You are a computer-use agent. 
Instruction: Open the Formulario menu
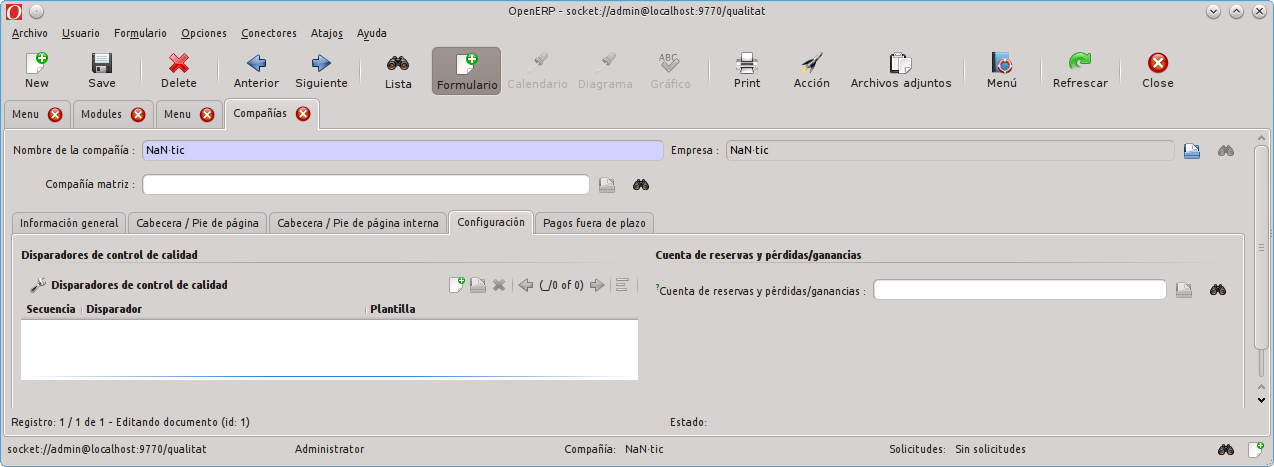coord(140,33)
